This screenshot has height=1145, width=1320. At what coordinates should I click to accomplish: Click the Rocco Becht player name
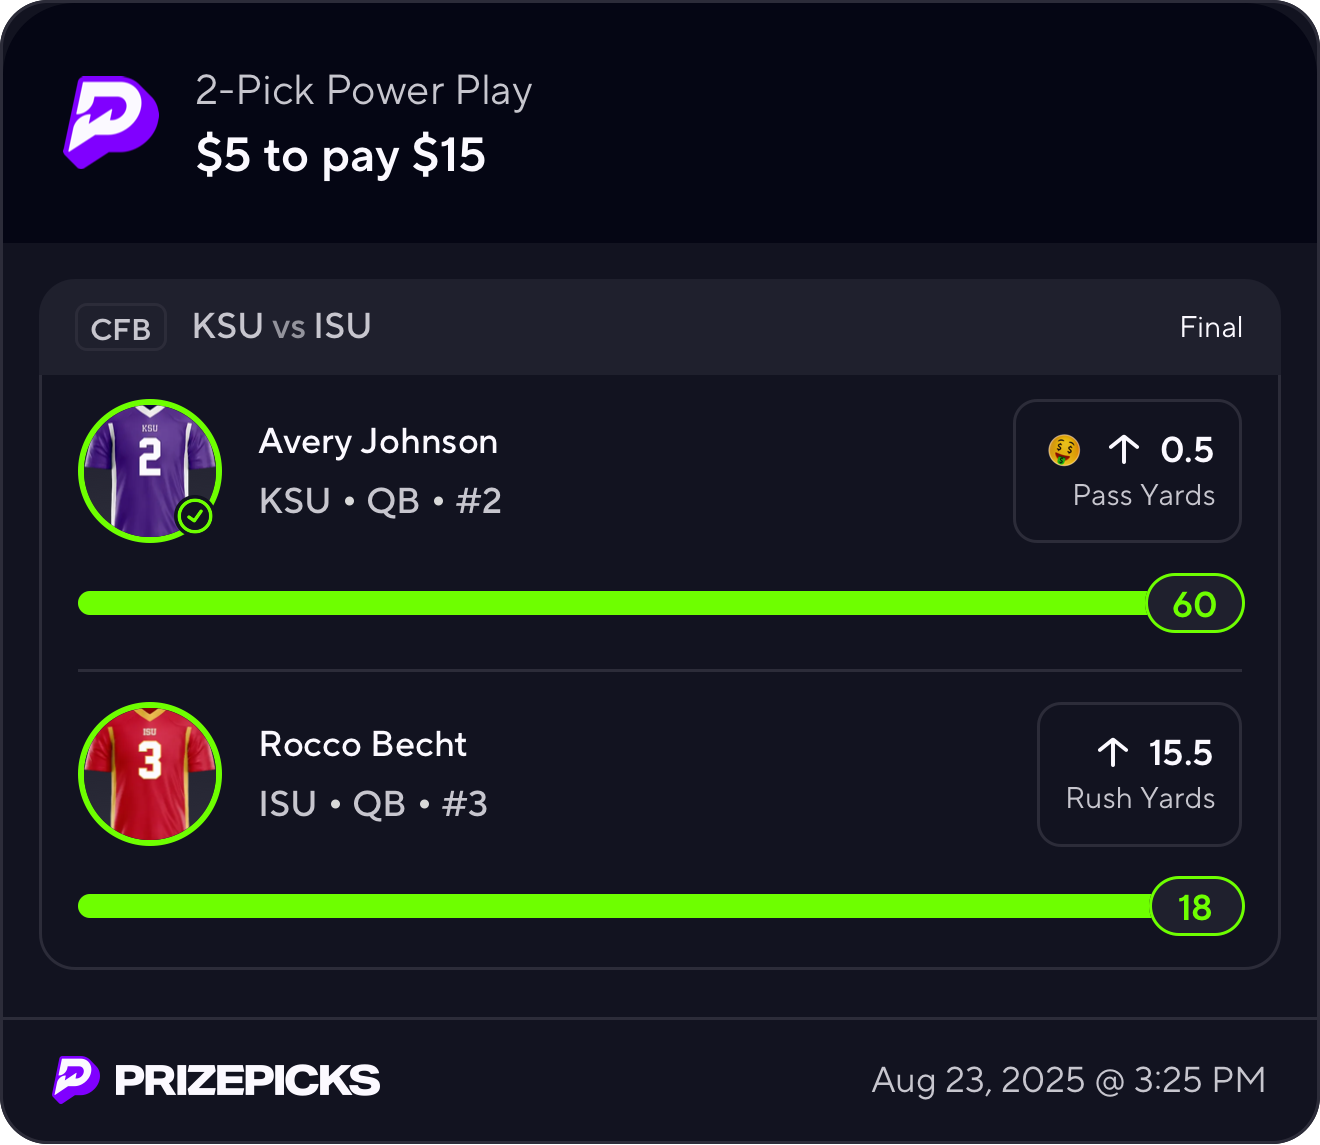pyautogui.click(x=363, y=745)
